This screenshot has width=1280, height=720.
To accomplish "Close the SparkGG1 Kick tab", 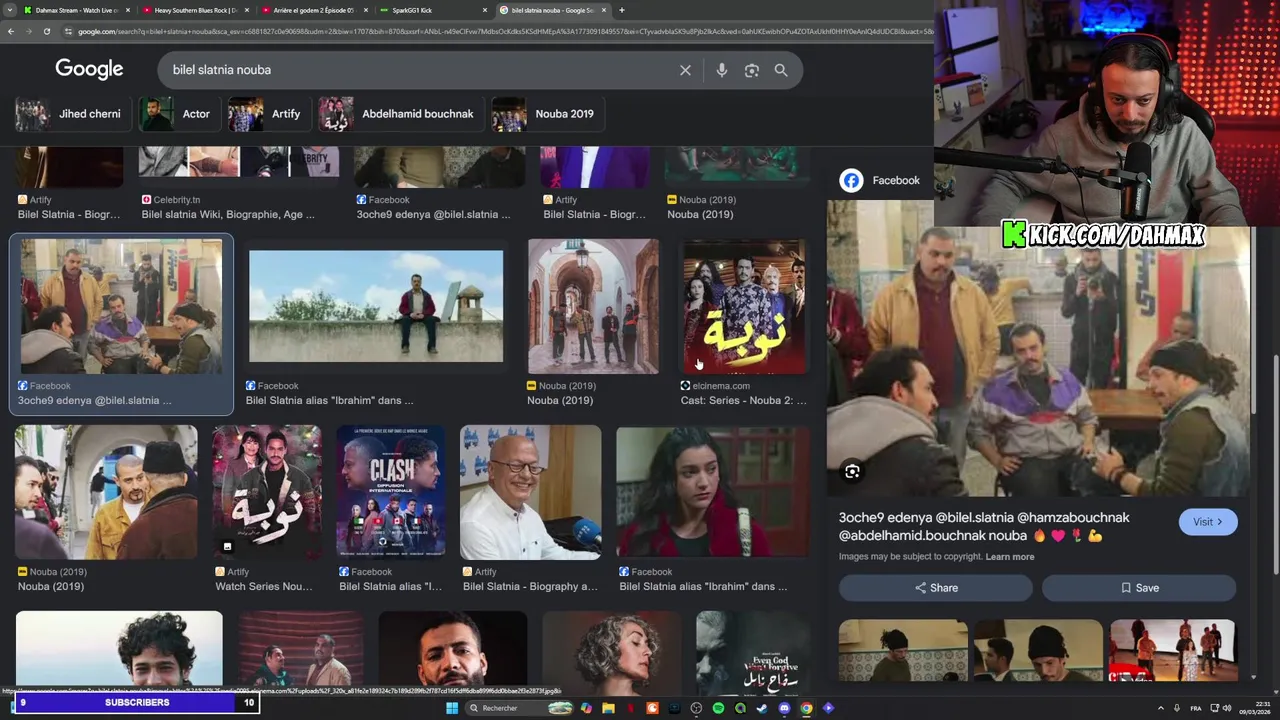I will tap(485, 10).
